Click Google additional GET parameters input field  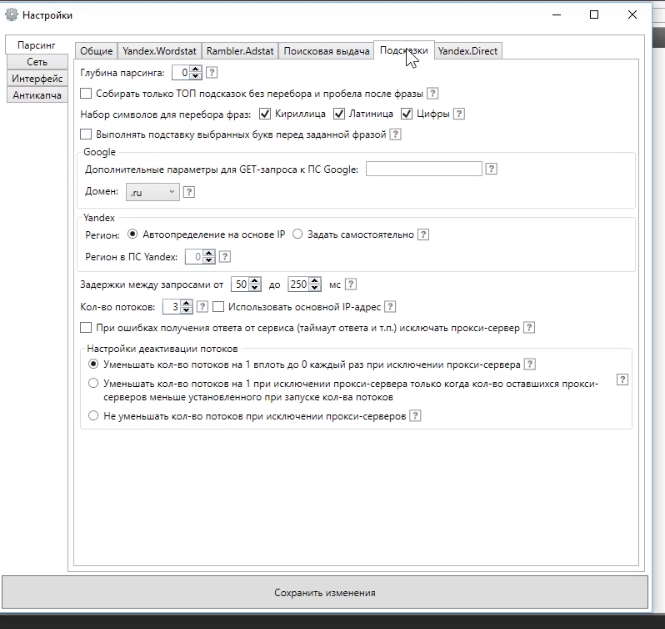pyautogui.click(x=424, y=169)
